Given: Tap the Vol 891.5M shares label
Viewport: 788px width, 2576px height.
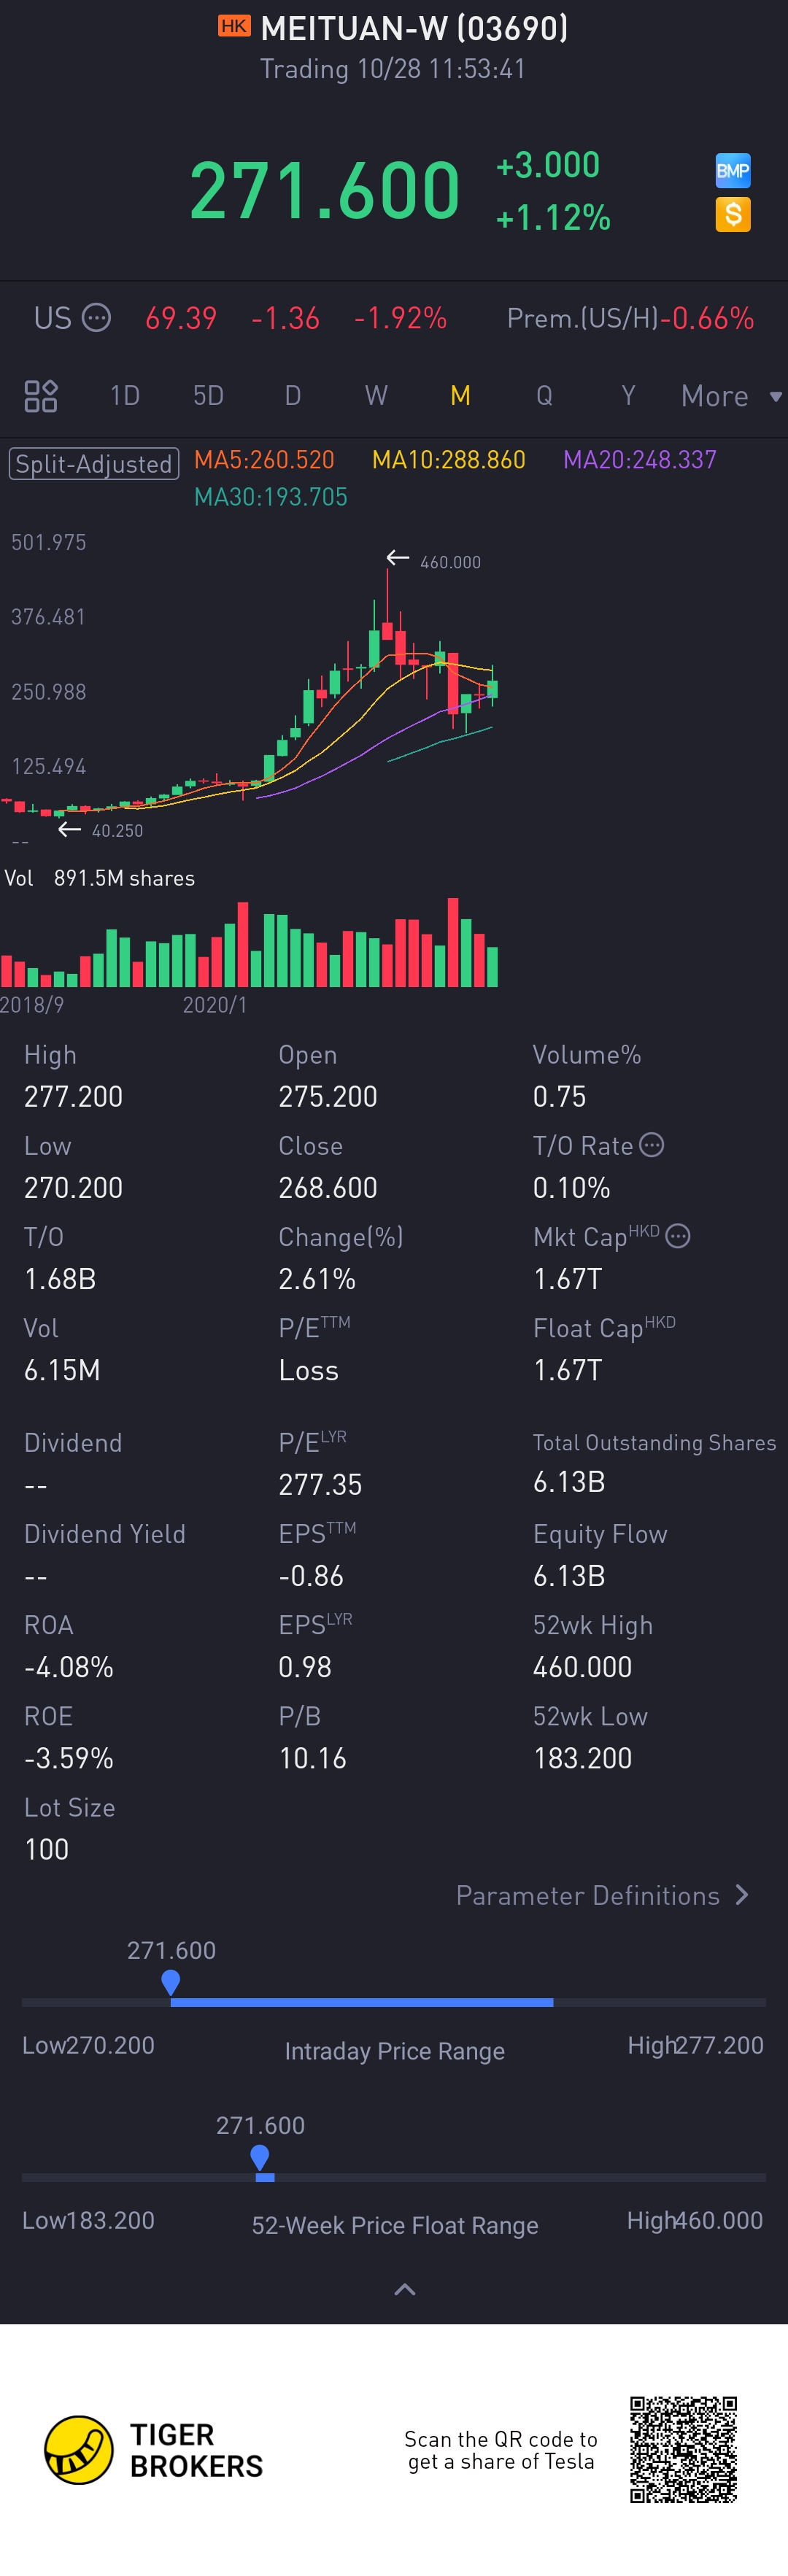Looking at the screenshot, I should point(100,878).
